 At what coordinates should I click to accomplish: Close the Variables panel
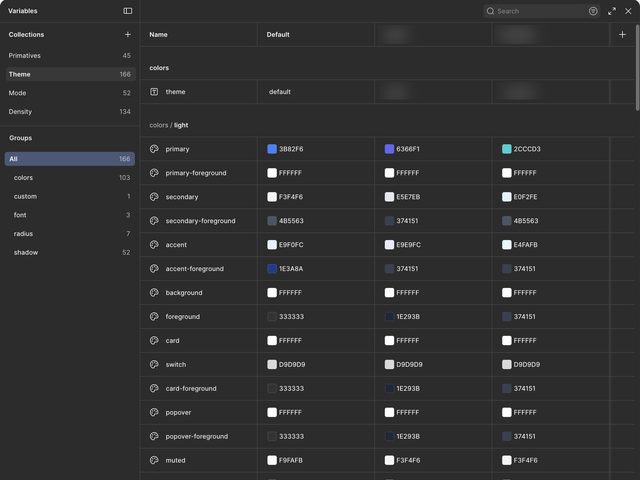(x=628, y=11)
